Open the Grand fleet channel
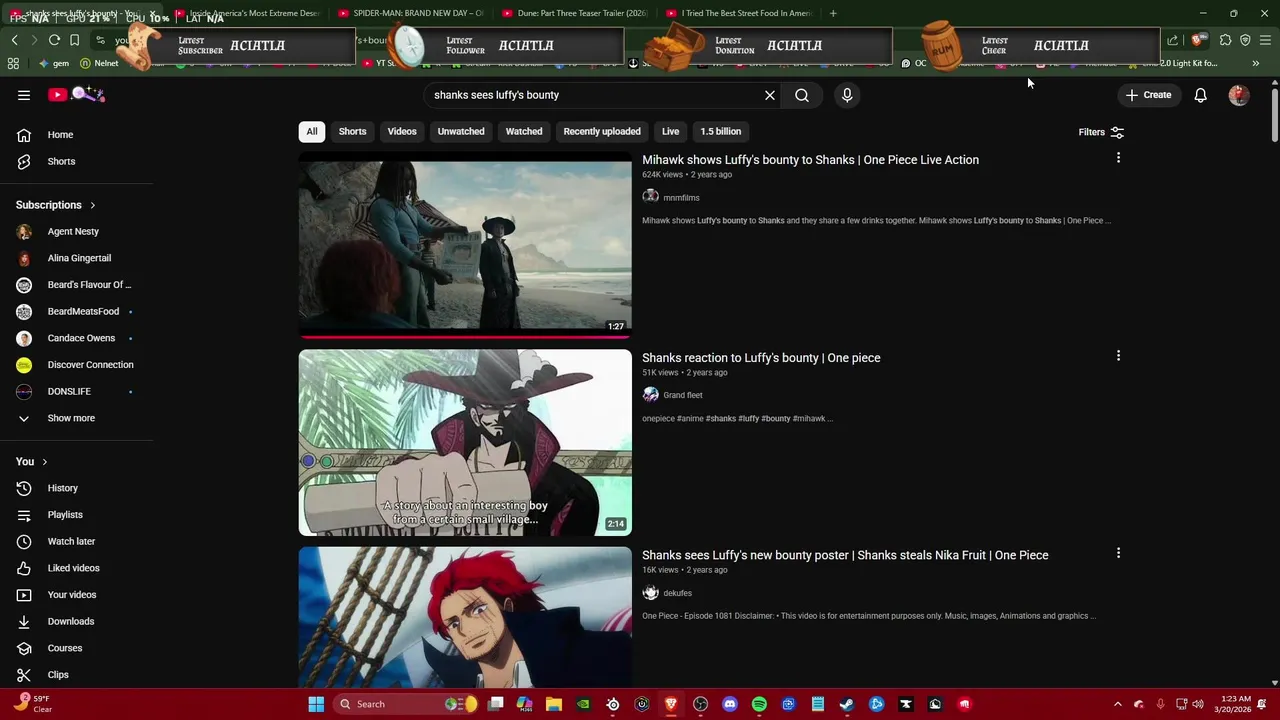The image size is (1280, 720). coord(683,395)
